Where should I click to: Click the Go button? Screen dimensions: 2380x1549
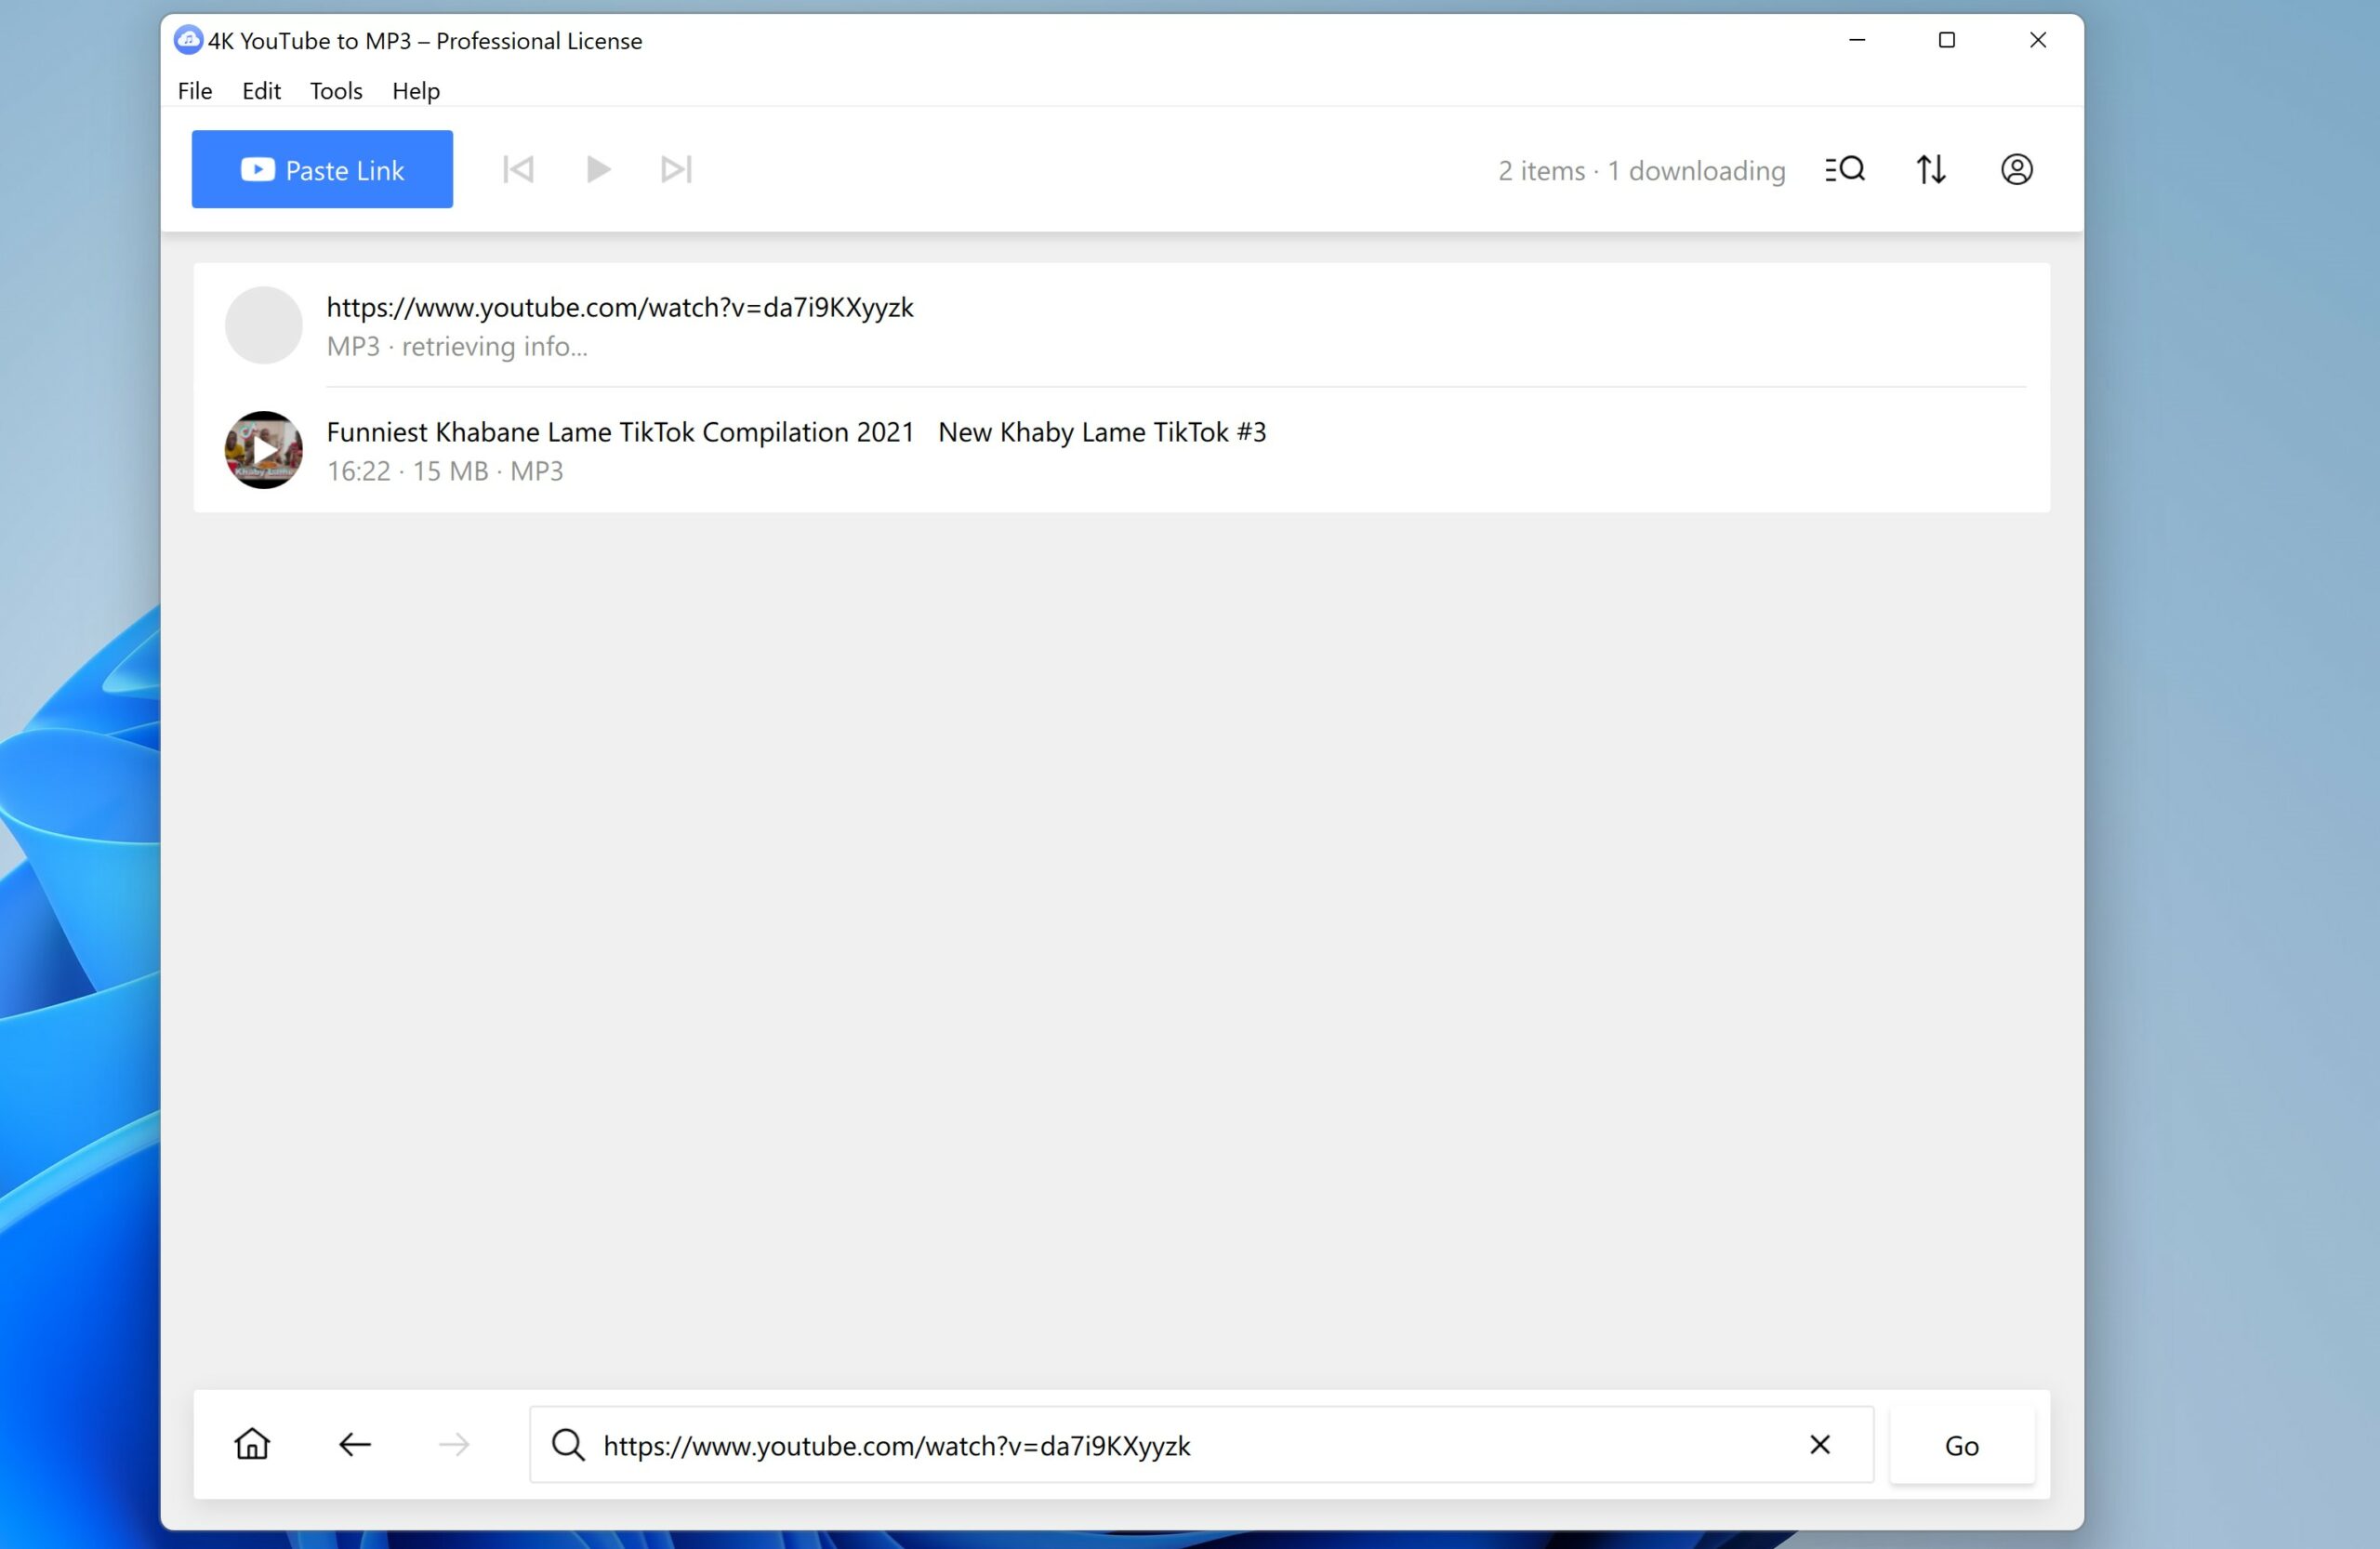pyautogui.click(x=1962, y=1445)
